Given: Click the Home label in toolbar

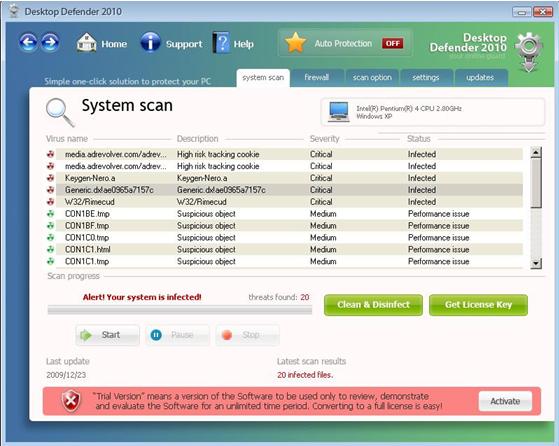Looking at the screenshot, I should tap(114, 44).
